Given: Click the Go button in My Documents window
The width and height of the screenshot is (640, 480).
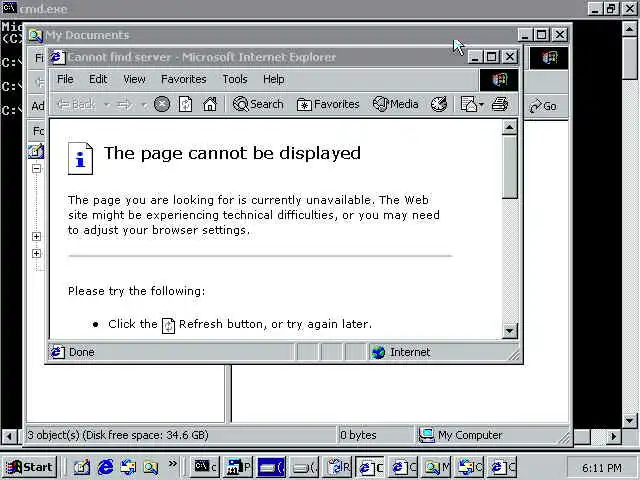Looking at the screenshot, I should (x=542, y=106).
